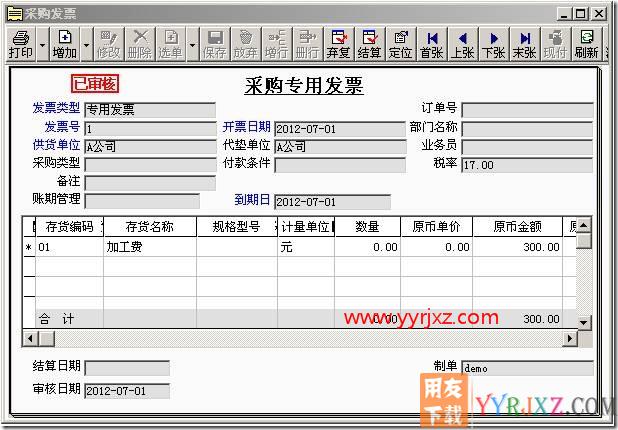618x430 pixels.
Task: Click the 修改 modify icon
Action: point(108,44)
